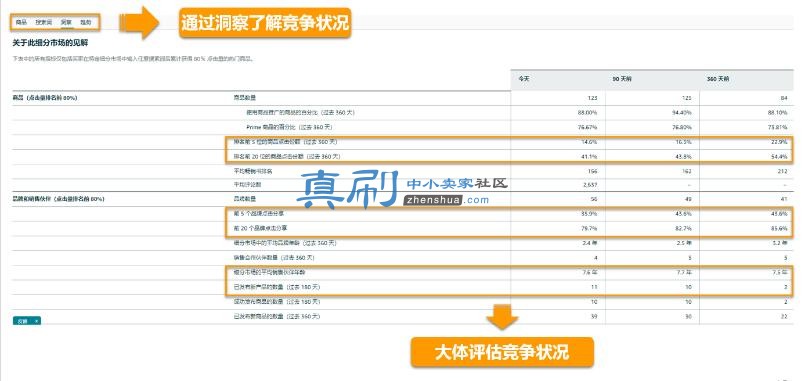Click the 14.6% cell
The width and height of the screenshot is (805, 381).
(590, 141)
